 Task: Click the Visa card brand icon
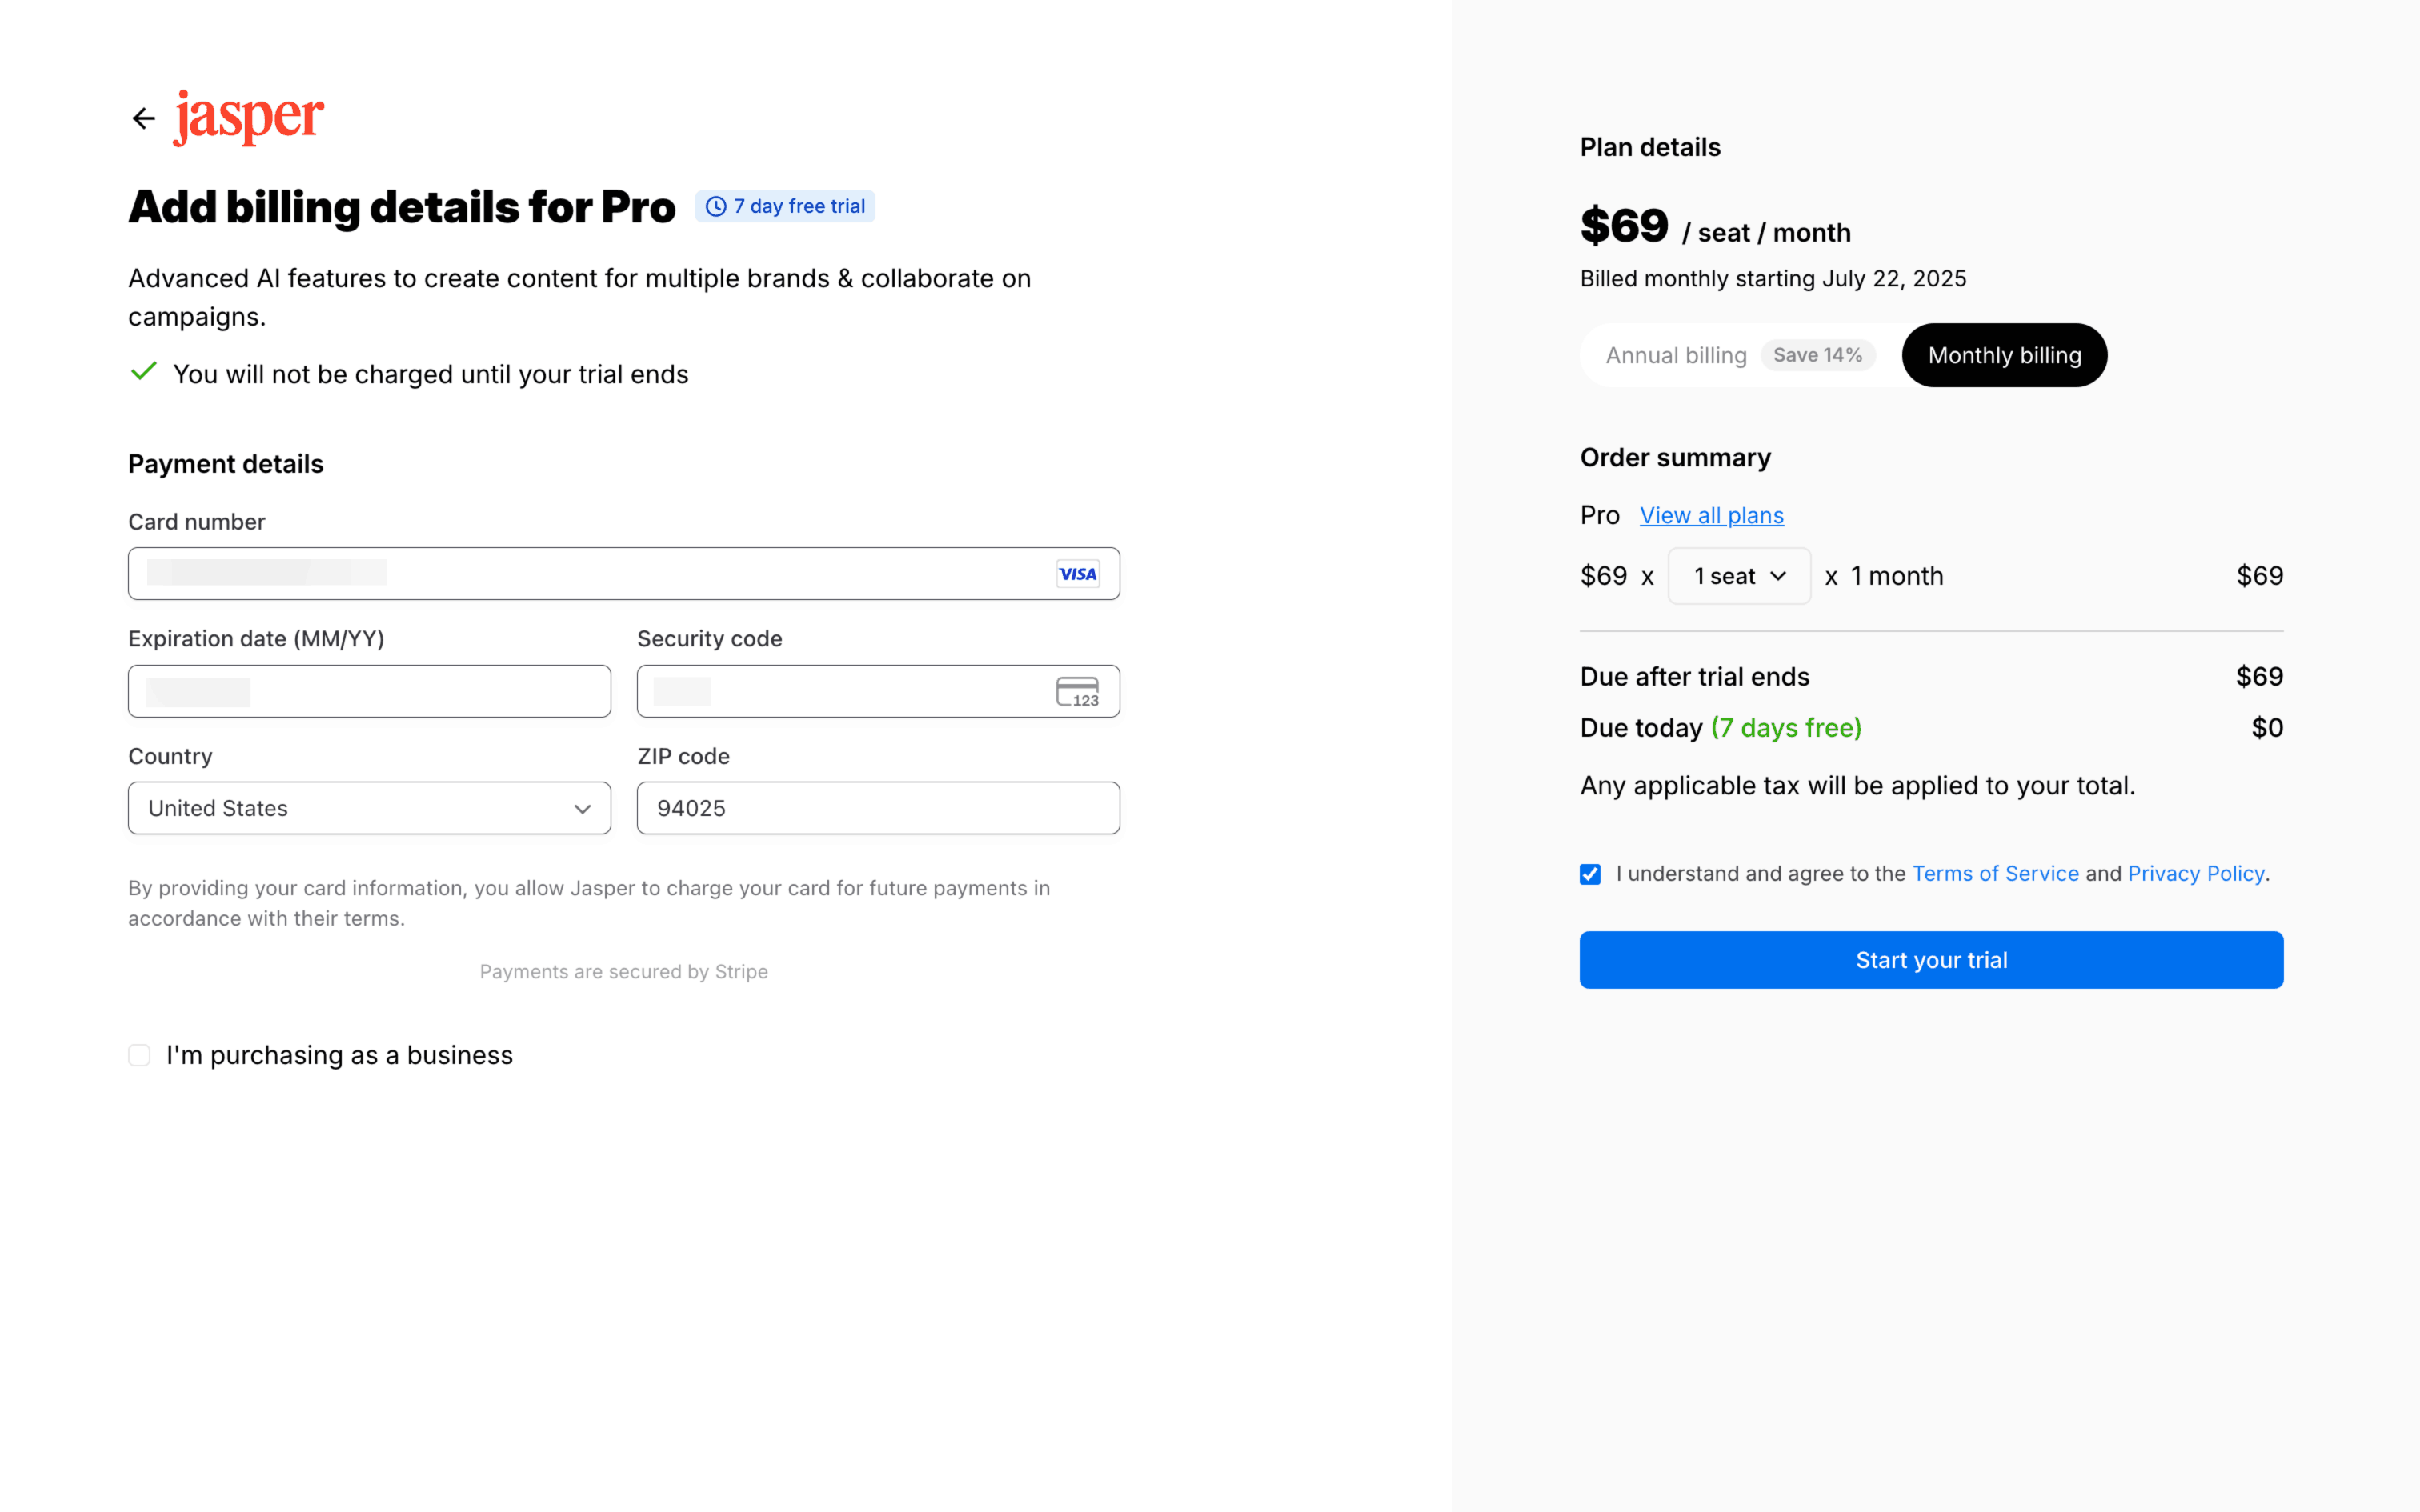tap(1077, 574)
